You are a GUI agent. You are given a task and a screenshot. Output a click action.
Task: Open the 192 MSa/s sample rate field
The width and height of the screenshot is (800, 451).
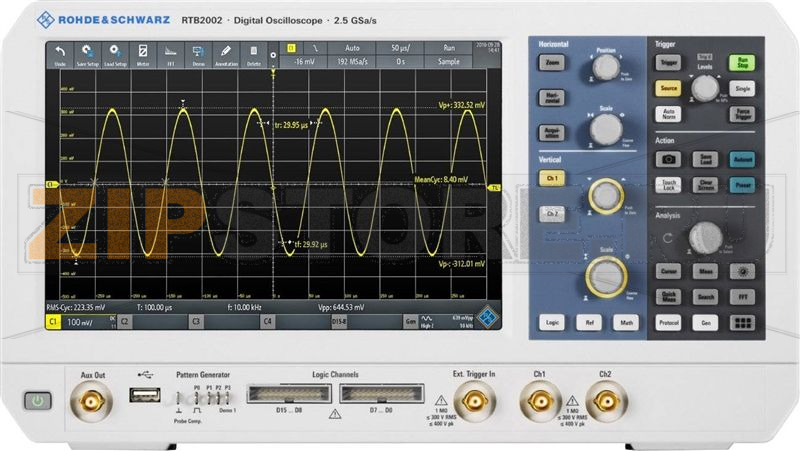(x=352, y=61)
